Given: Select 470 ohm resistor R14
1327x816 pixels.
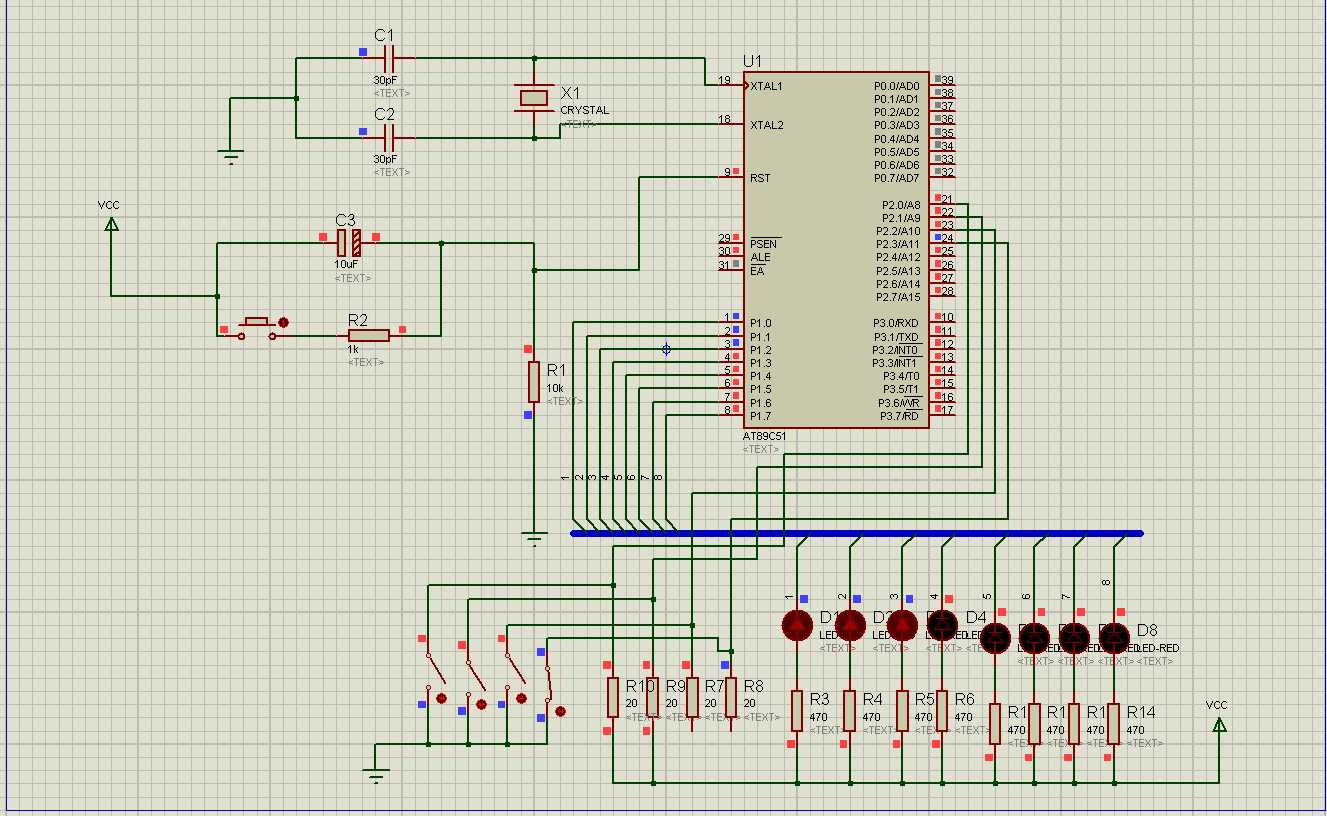Looking at the screenshot, I should 1113,723.
